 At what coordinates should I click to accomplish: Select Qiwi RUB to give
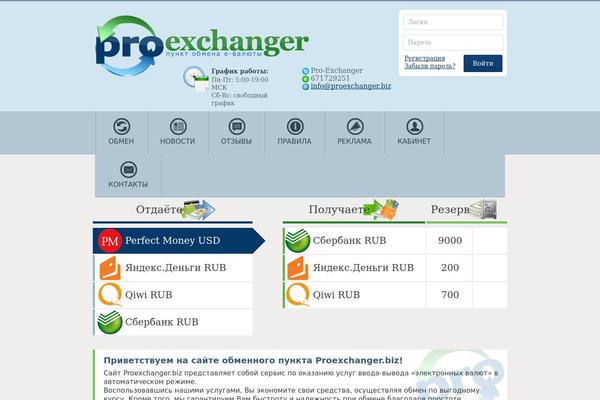(173, 295)
